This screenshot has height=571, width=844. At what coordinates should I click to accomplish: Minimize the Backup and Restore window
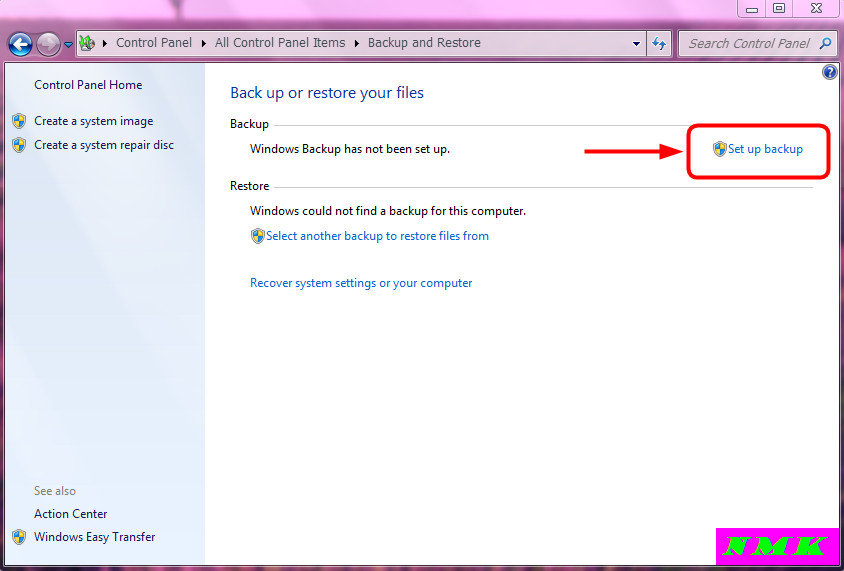coord(752,9)
